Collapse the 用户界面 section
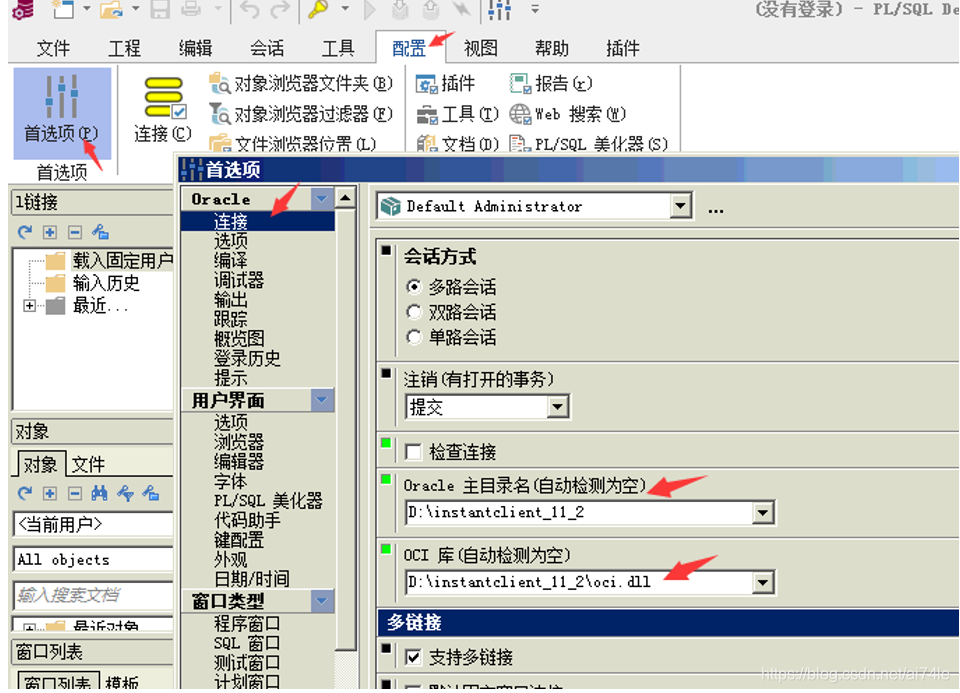The width and height of the screenshot is (960, 693). pyautogui.click(x=321, y=400)
